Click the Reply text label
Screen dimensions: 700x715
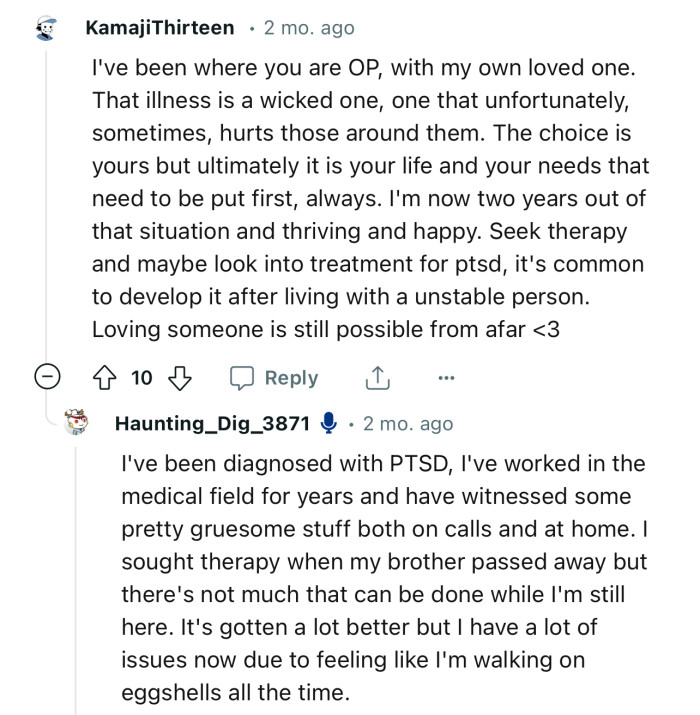(291, 378)
